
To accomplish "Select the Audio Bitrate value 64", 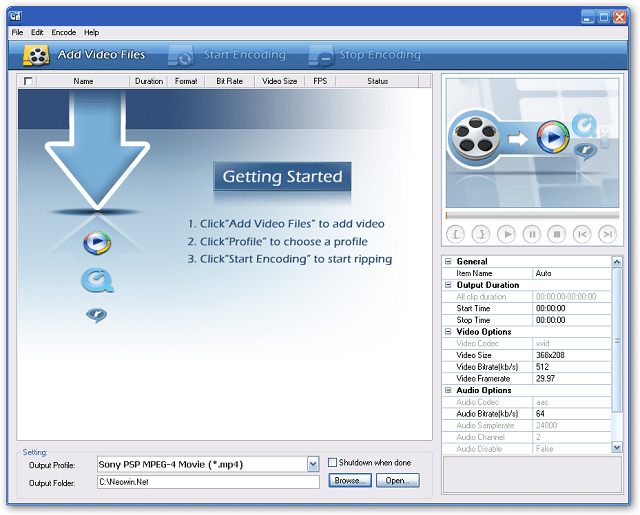I will 571,414.
